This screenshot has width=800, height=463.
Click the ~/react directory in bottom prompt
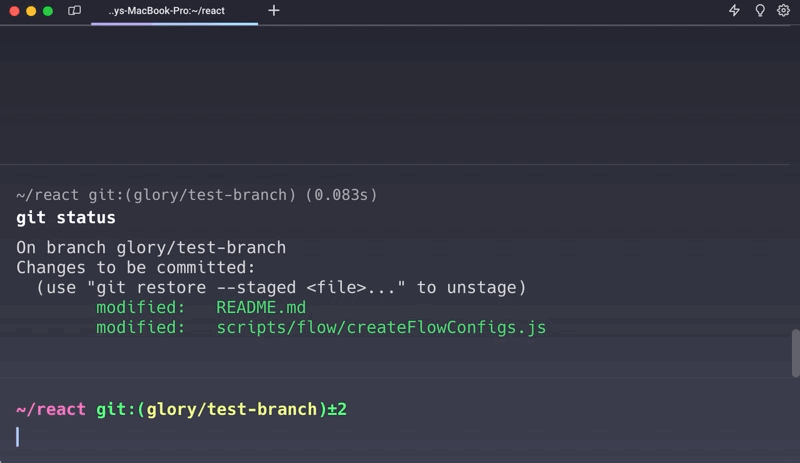(x=51, y=410)
